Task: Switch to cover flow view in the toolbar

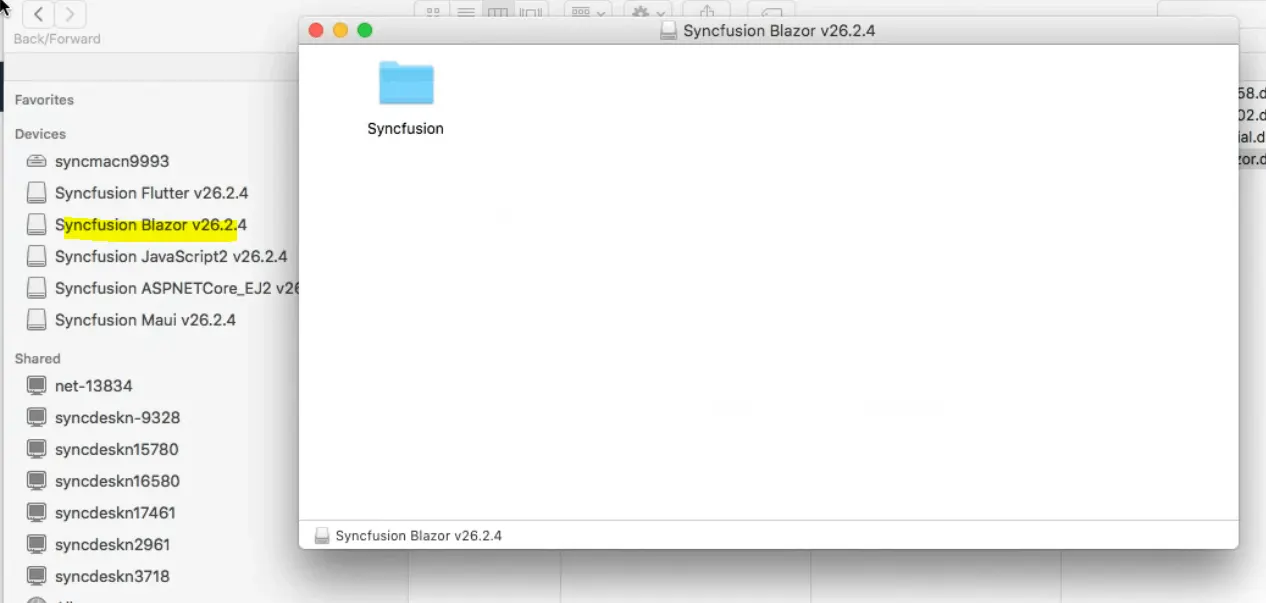Action: tap(530, 11)
